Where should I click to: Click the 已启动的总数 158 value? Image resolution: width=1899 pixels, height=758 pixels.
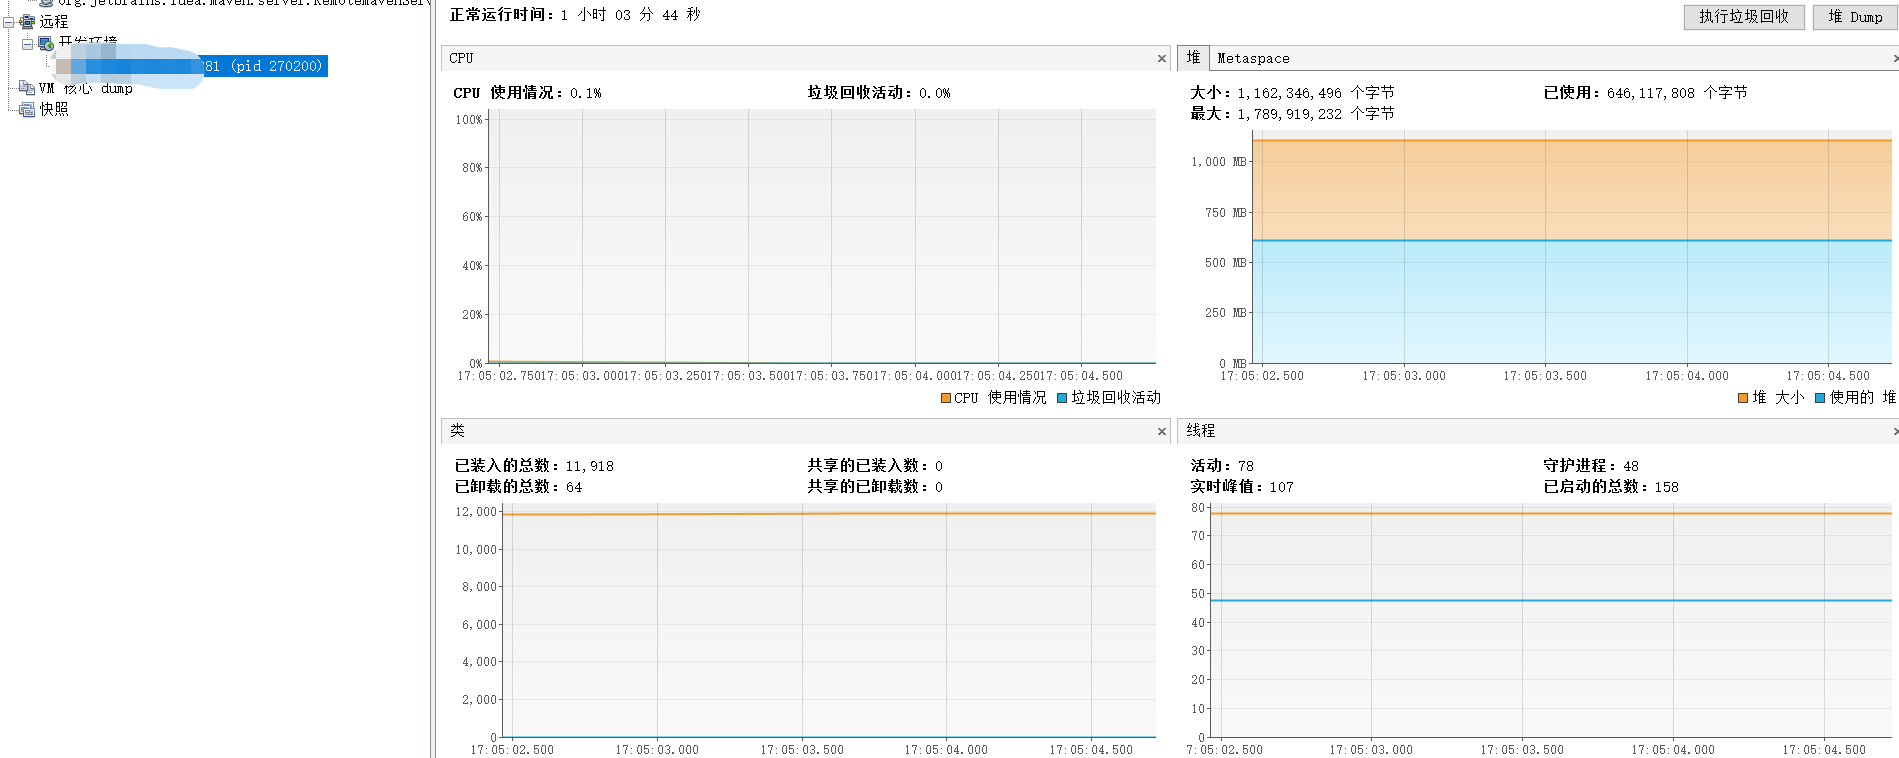1666,487
